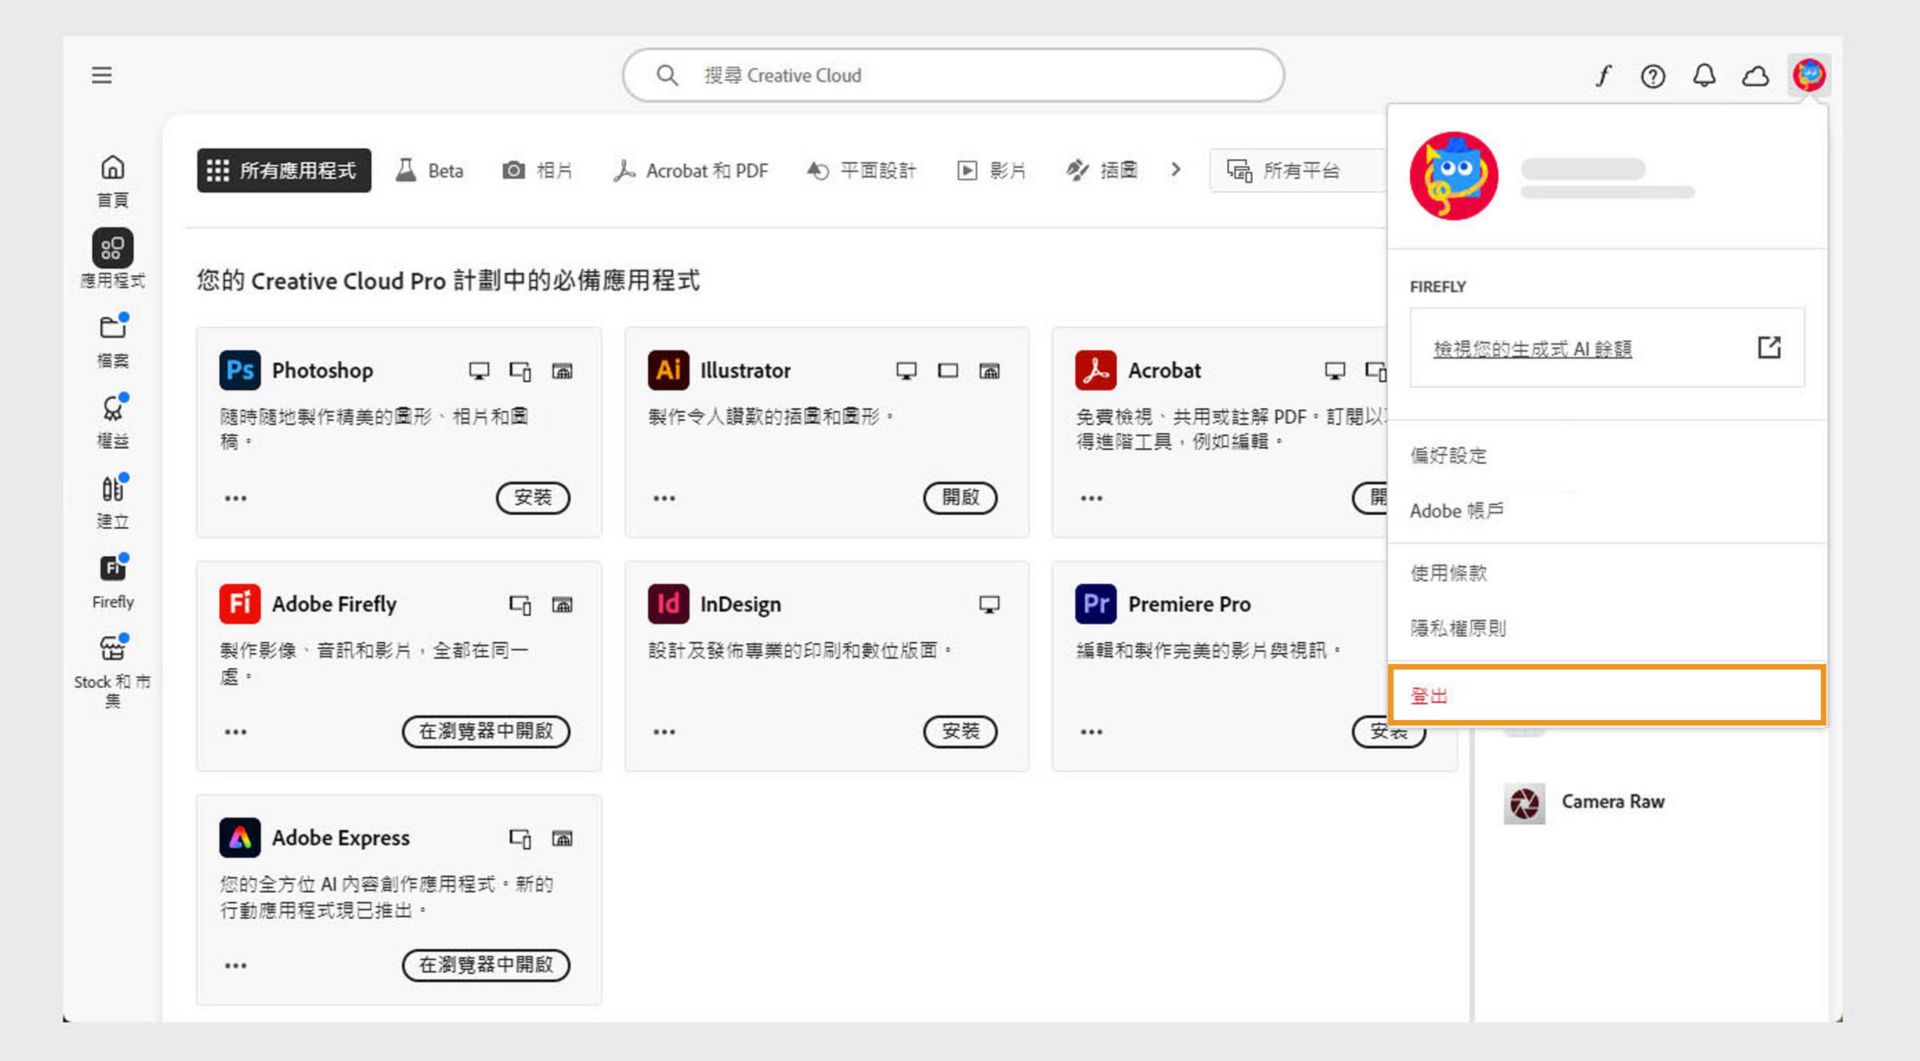Click the Premiere Pro app icon
The height and width of the screenshot is (1061, 1920).
tap(1096, 604)
